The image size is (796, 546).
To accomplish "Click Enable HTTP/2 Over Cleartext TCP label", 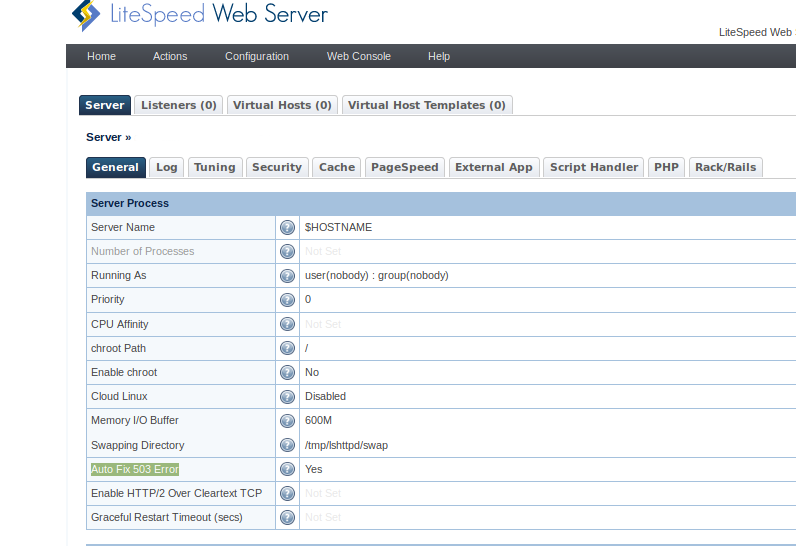I will (177, 493).
